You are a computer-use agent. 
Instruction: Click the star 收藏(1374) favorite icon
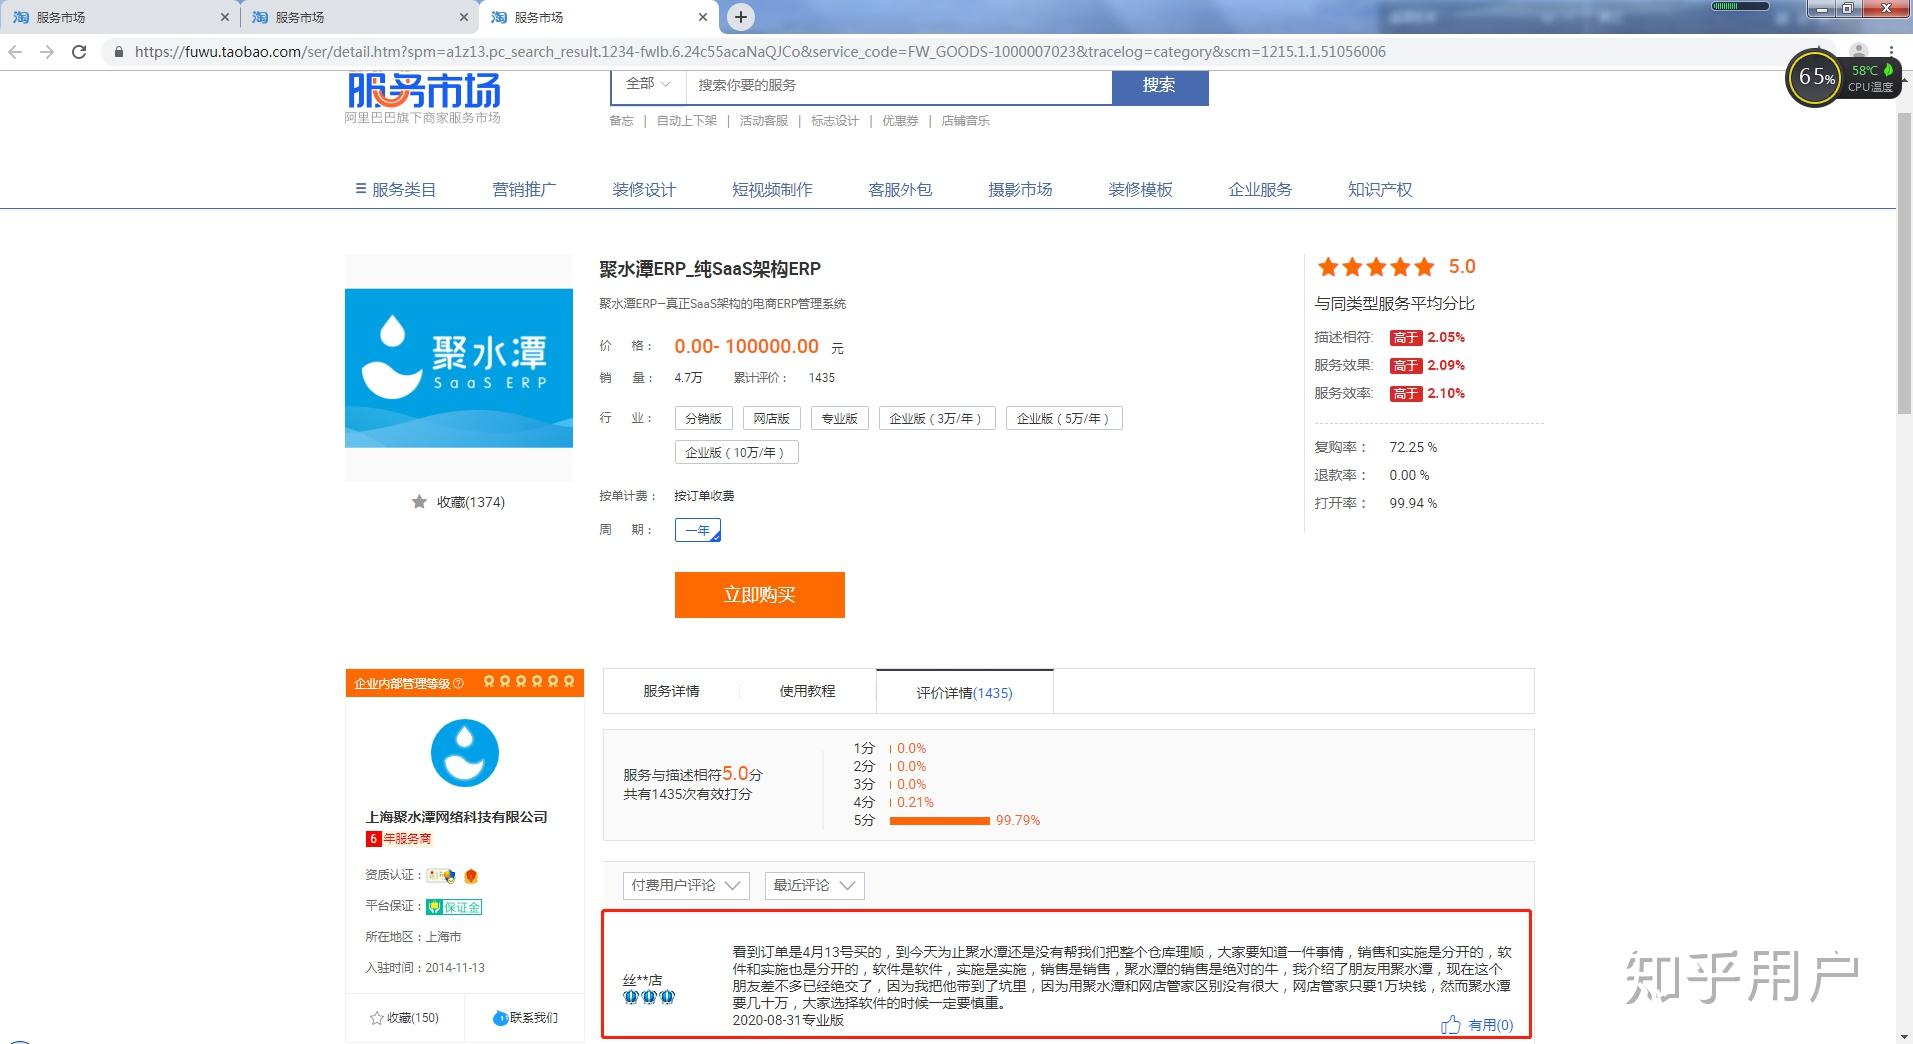click(419, 502)
